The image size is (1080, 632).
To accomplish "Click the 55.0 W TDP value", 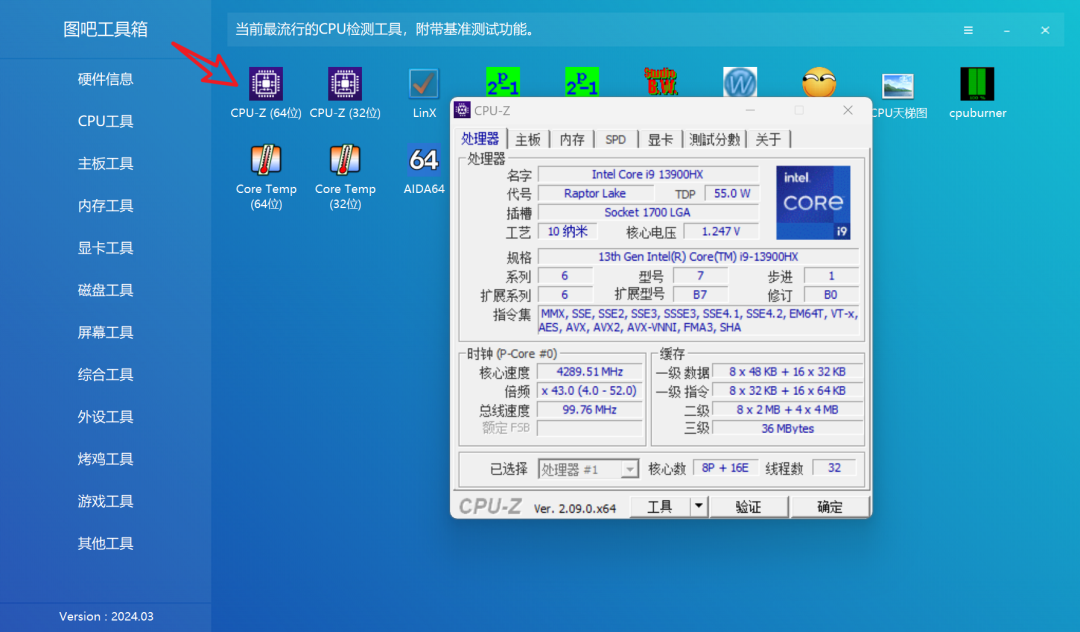I will pos(731,193).
